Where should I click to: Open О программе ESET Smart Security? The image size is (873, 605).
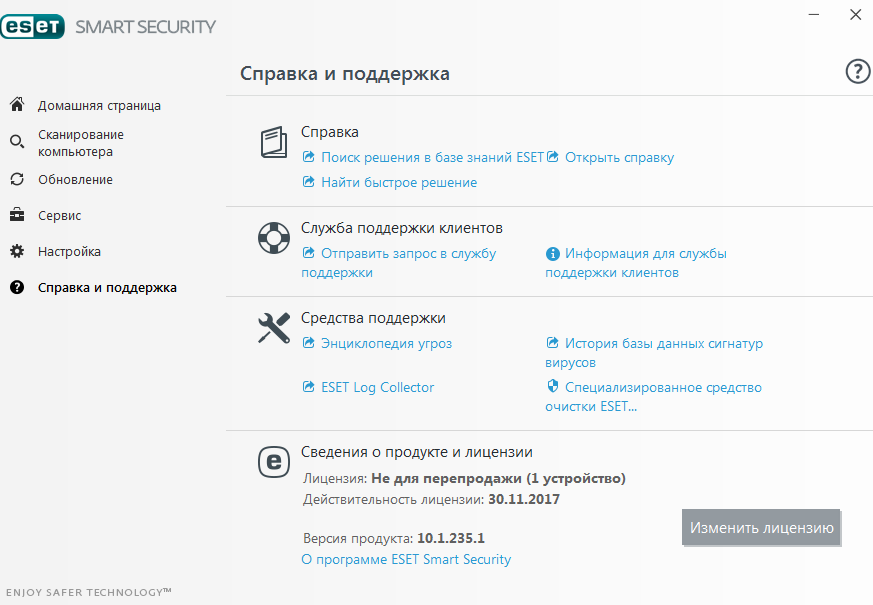click(x=406, y=559)
